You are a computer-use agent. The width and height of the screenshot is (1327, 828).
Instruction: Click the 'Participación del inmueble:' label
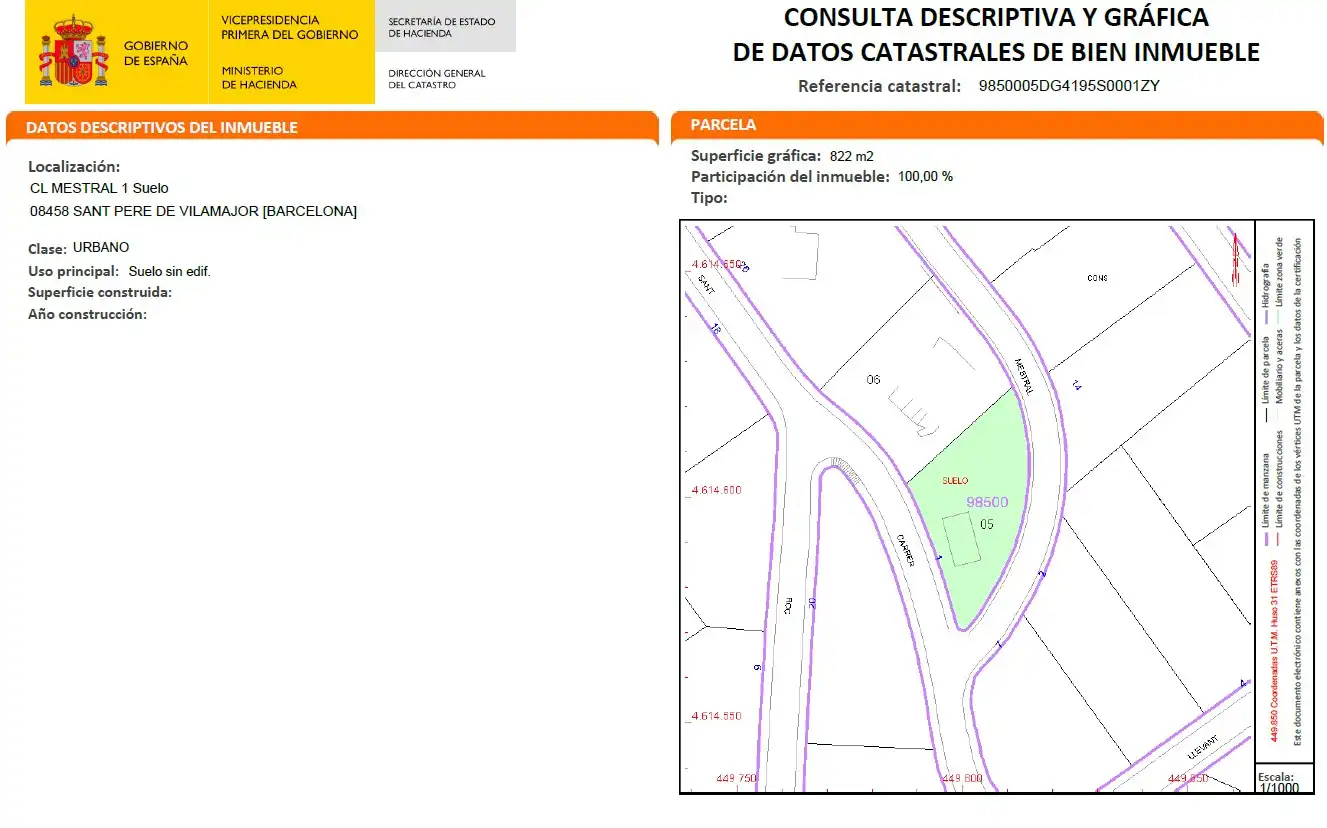click(790, 177)
